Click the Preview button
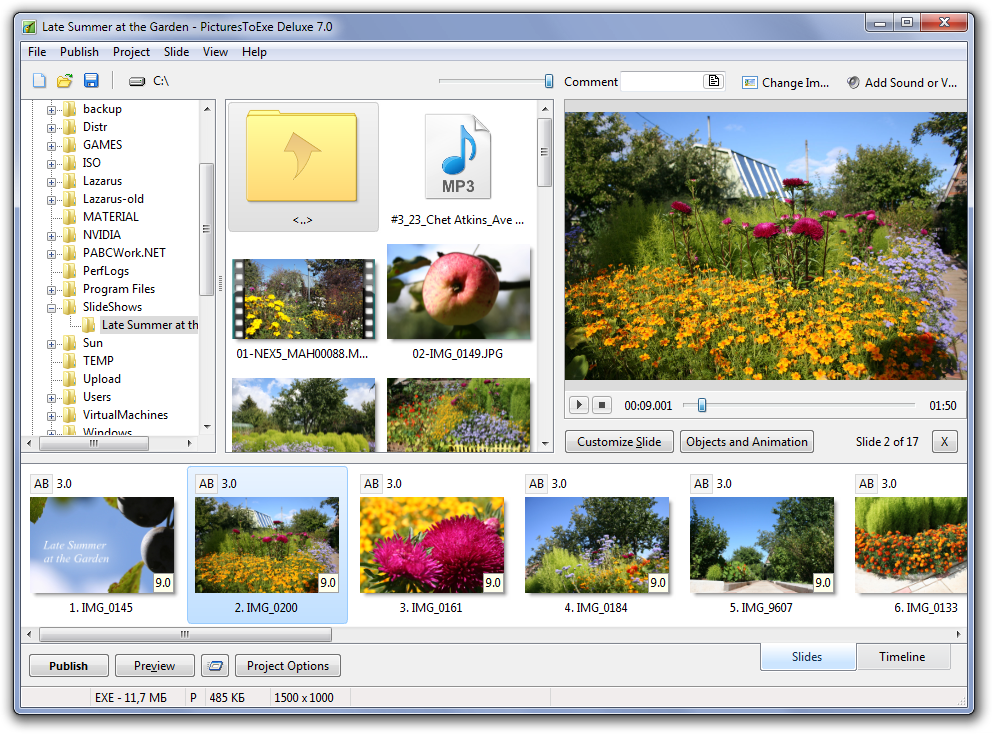The height and width of the screenshot is (734, 993). click(154, 666)
